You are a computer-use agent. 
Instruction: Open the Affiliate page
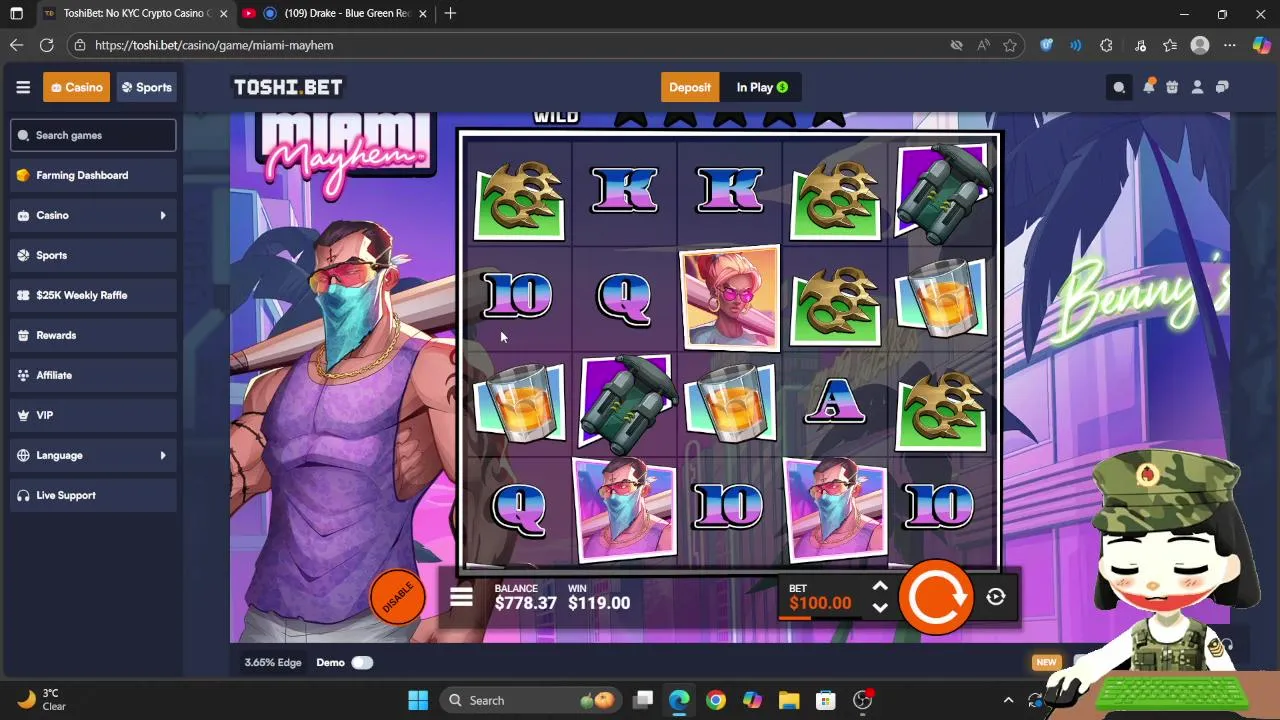[93, 375]
